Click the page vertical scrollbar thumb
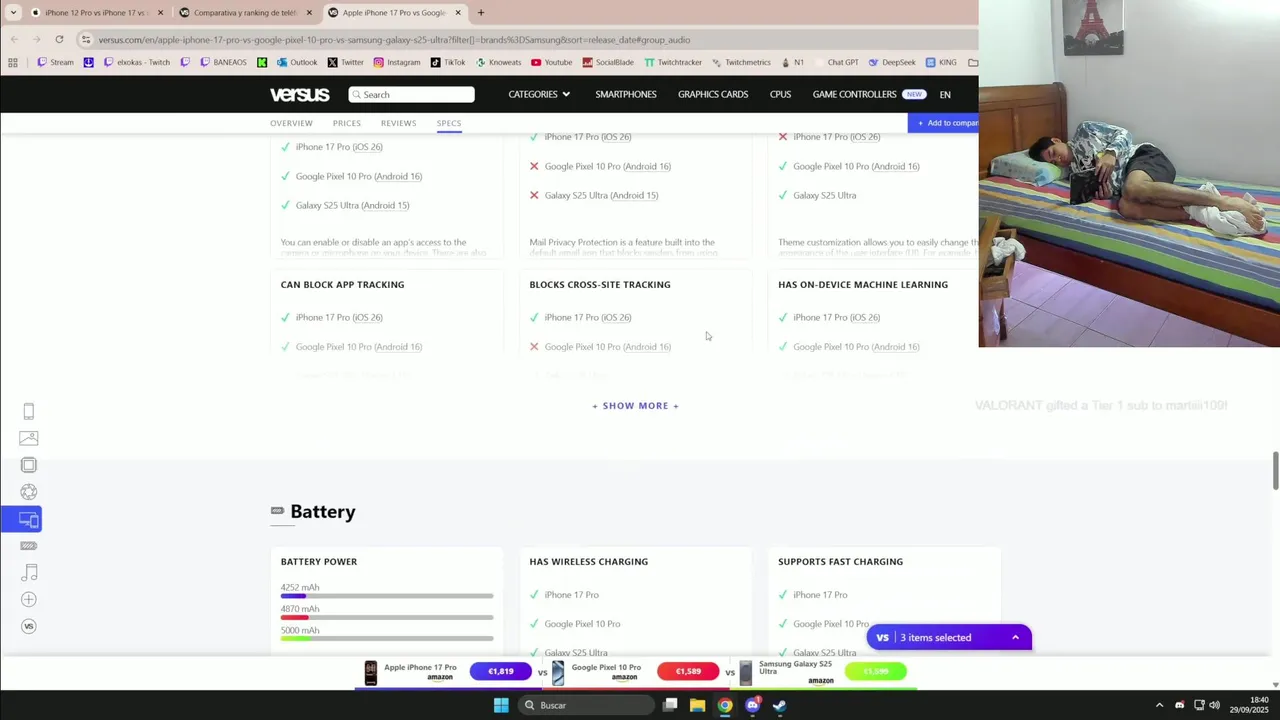Image resolution: width=1280 pixels, height=720 pixels. click(1275, 471)
